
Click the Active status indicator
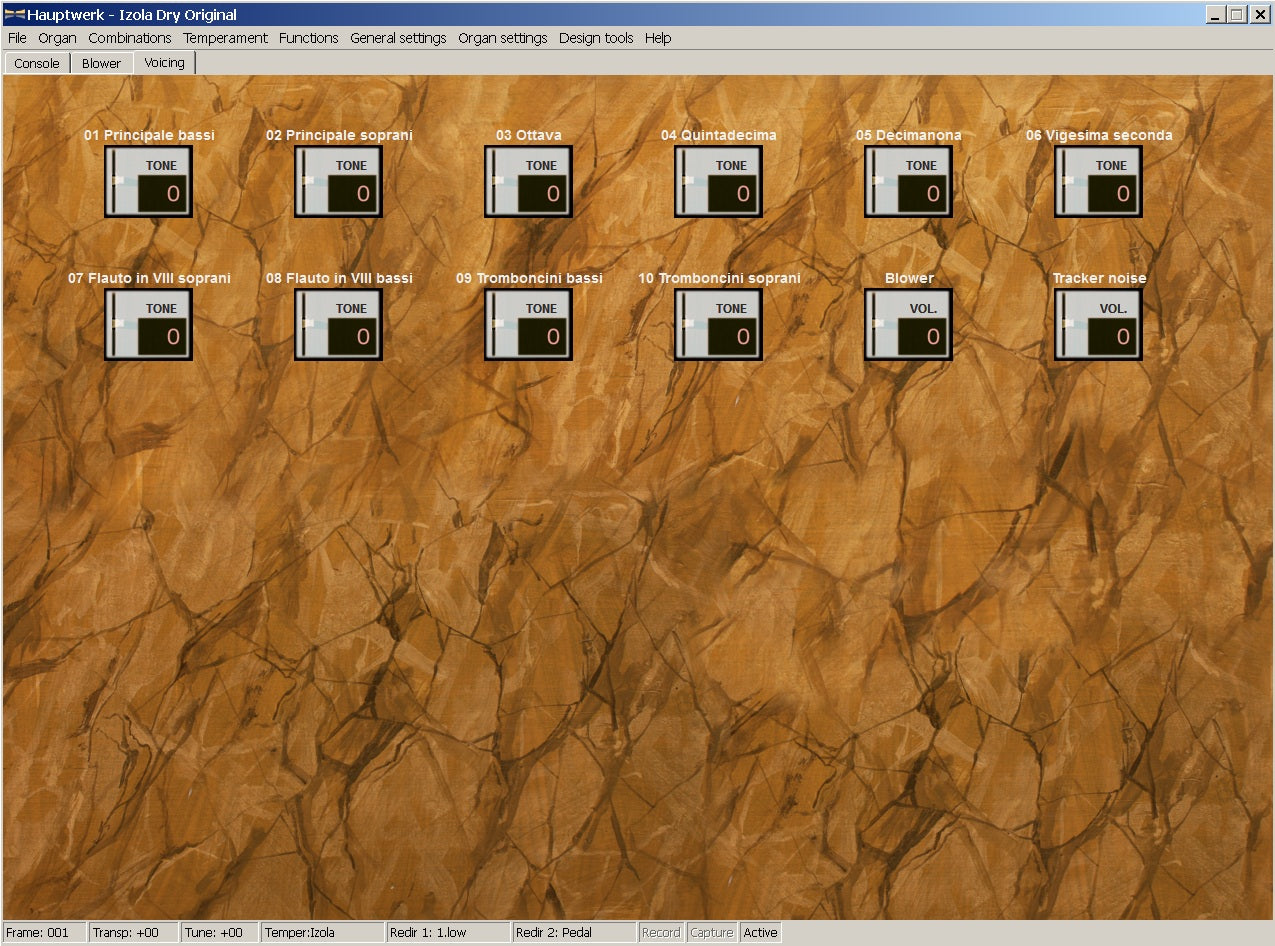point(760,932)
